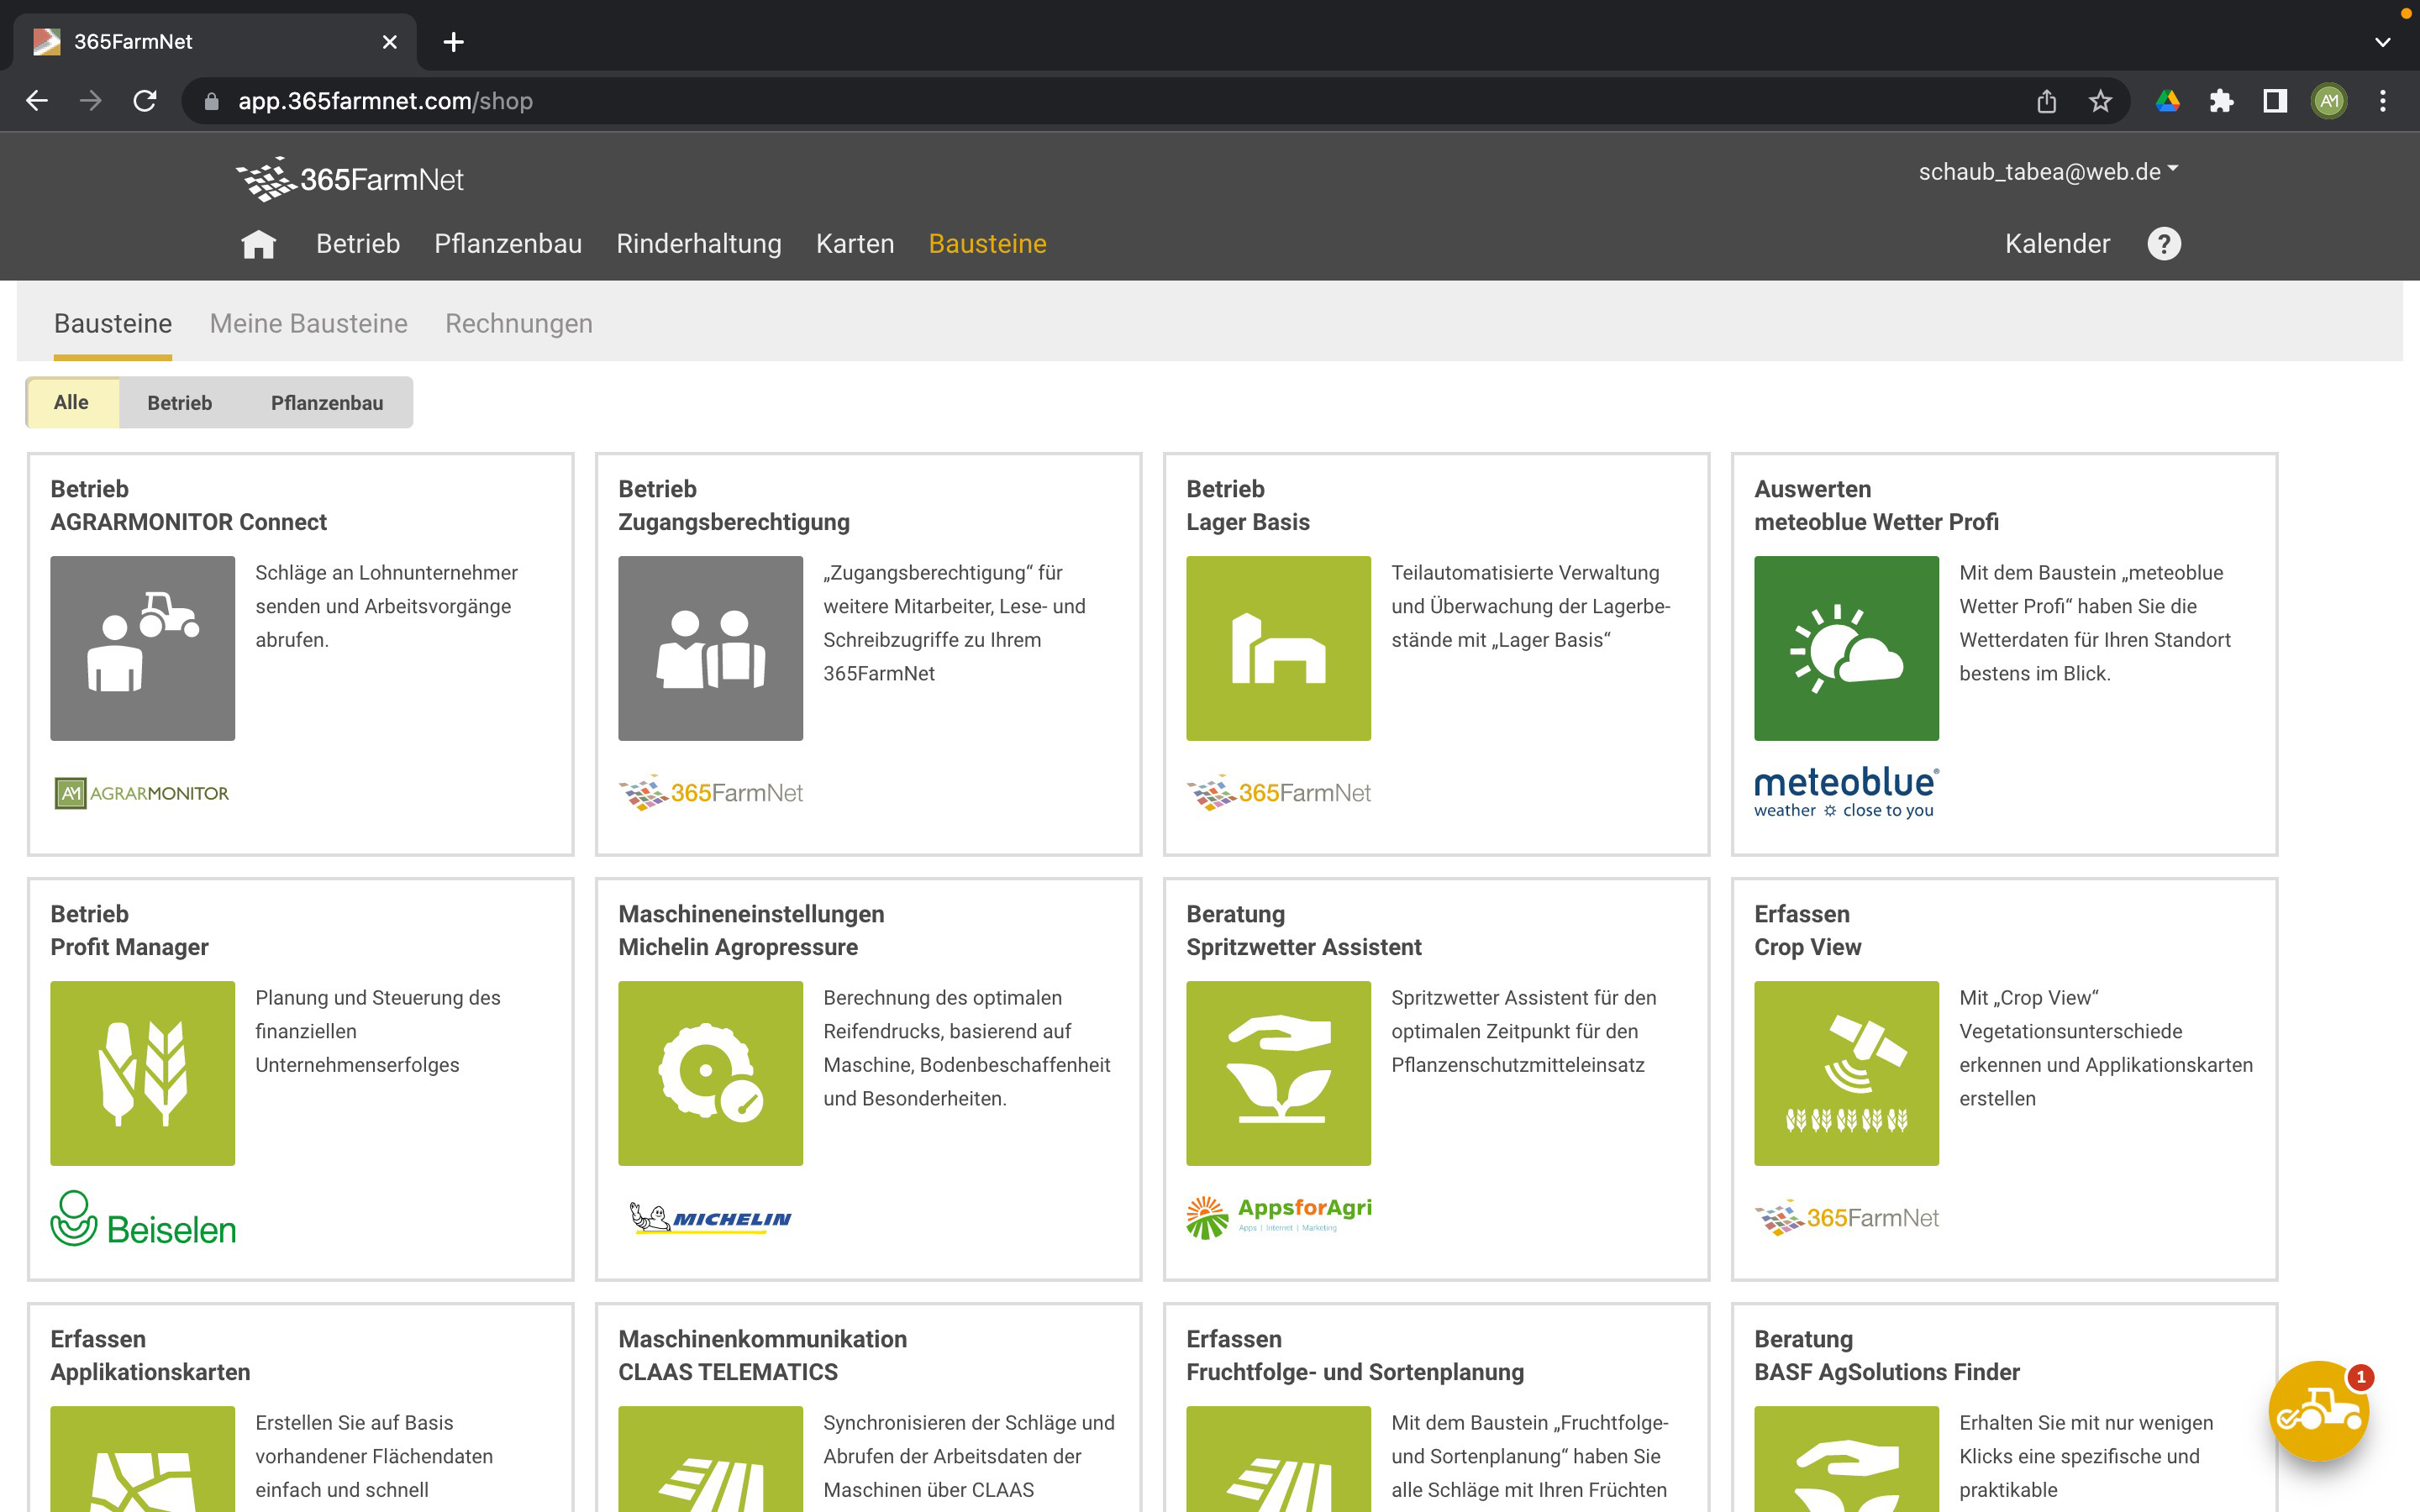The image size is (2420, 1512).
Task: Click the Michelin vendor logo
Action: (710, 1218)
